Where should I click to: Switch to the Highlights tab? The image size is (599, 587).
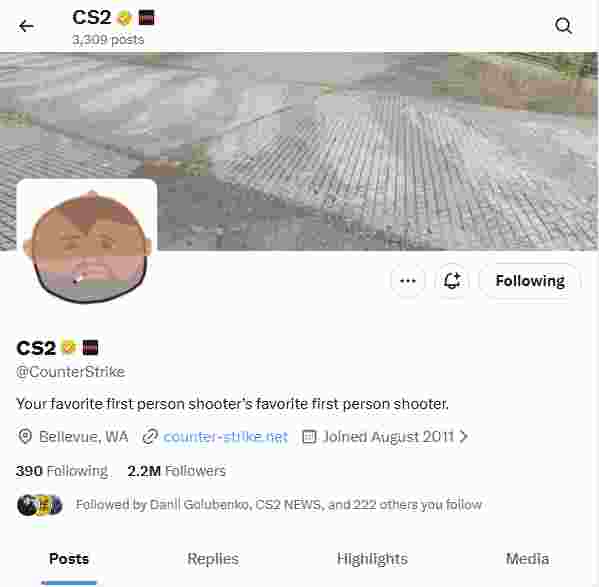tap(372, 559)
